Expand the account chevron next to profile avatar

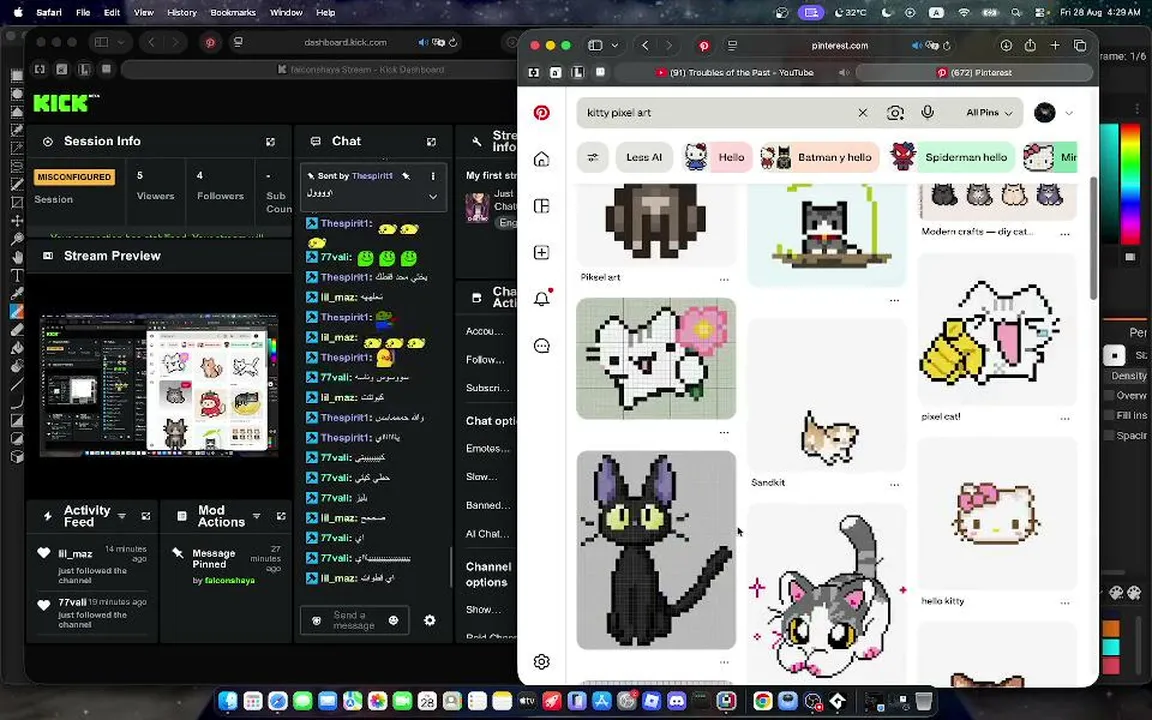(x=1069, y=113)
